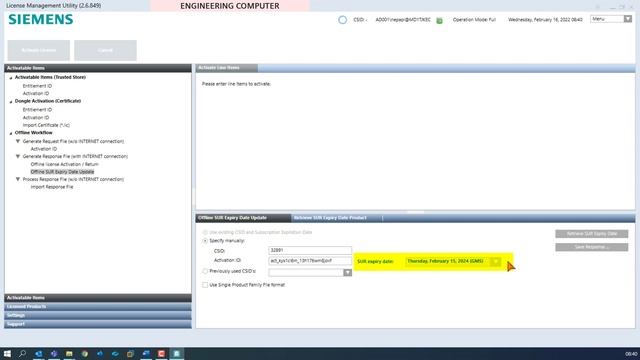The height and width of the screenshot is (360, 640).
Task: Select the 'Previously used CSID's' radio button
Action: tap(205, 271)
